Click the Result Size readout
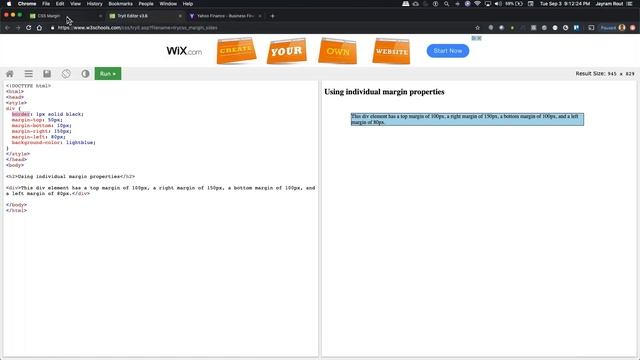 click(x=605, y=74)
